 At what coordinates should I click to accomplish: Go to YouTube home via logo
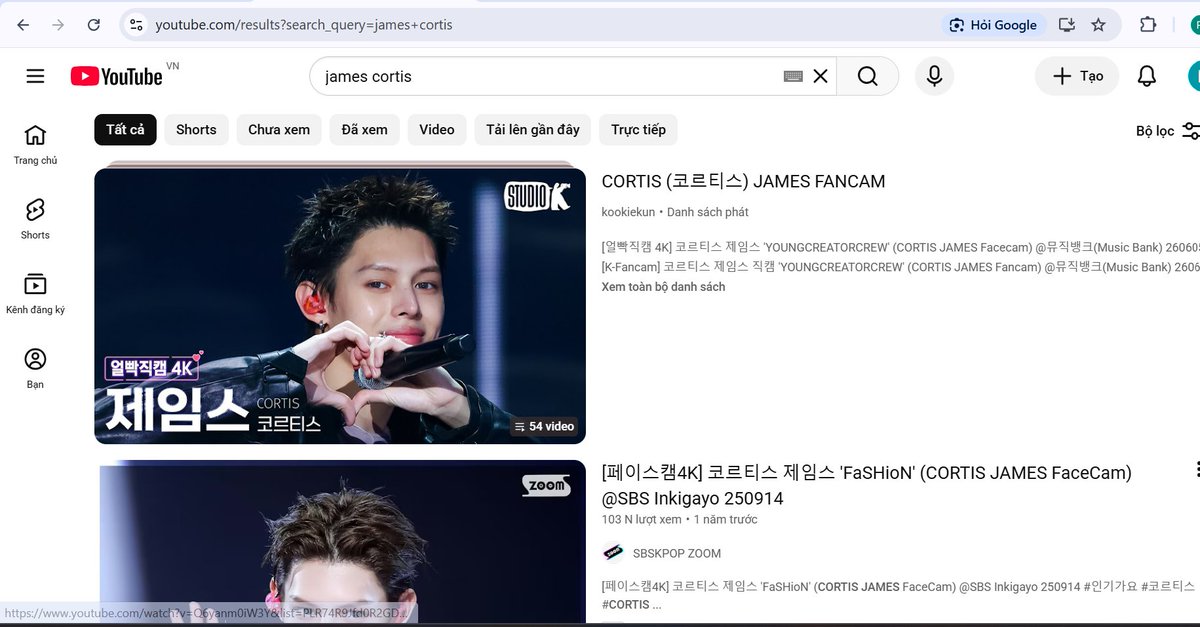coord(117,76)
